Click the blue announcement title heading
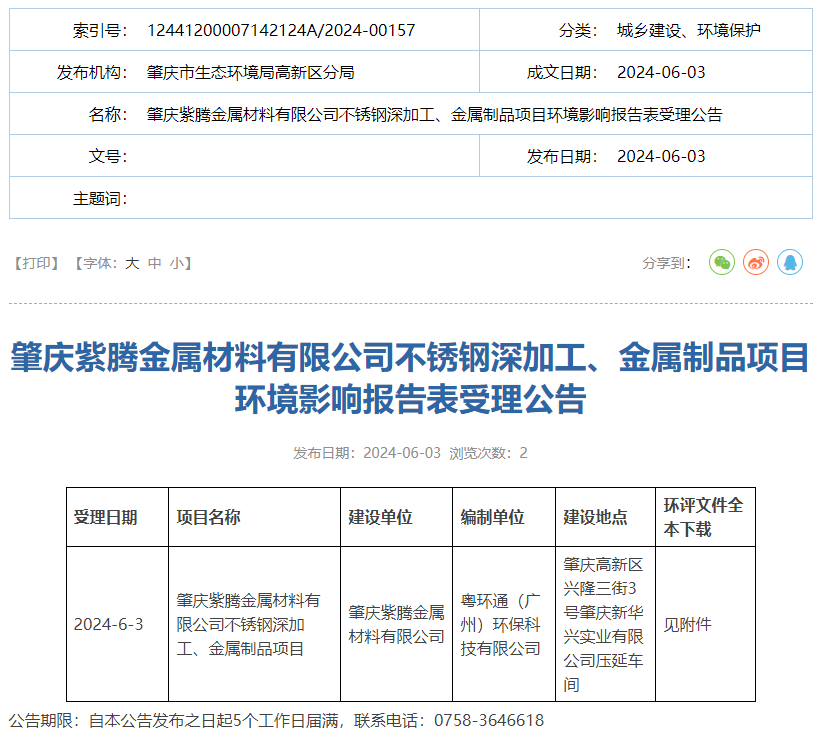Viewport: 828px width, 745px height. (x=410, y=378)
